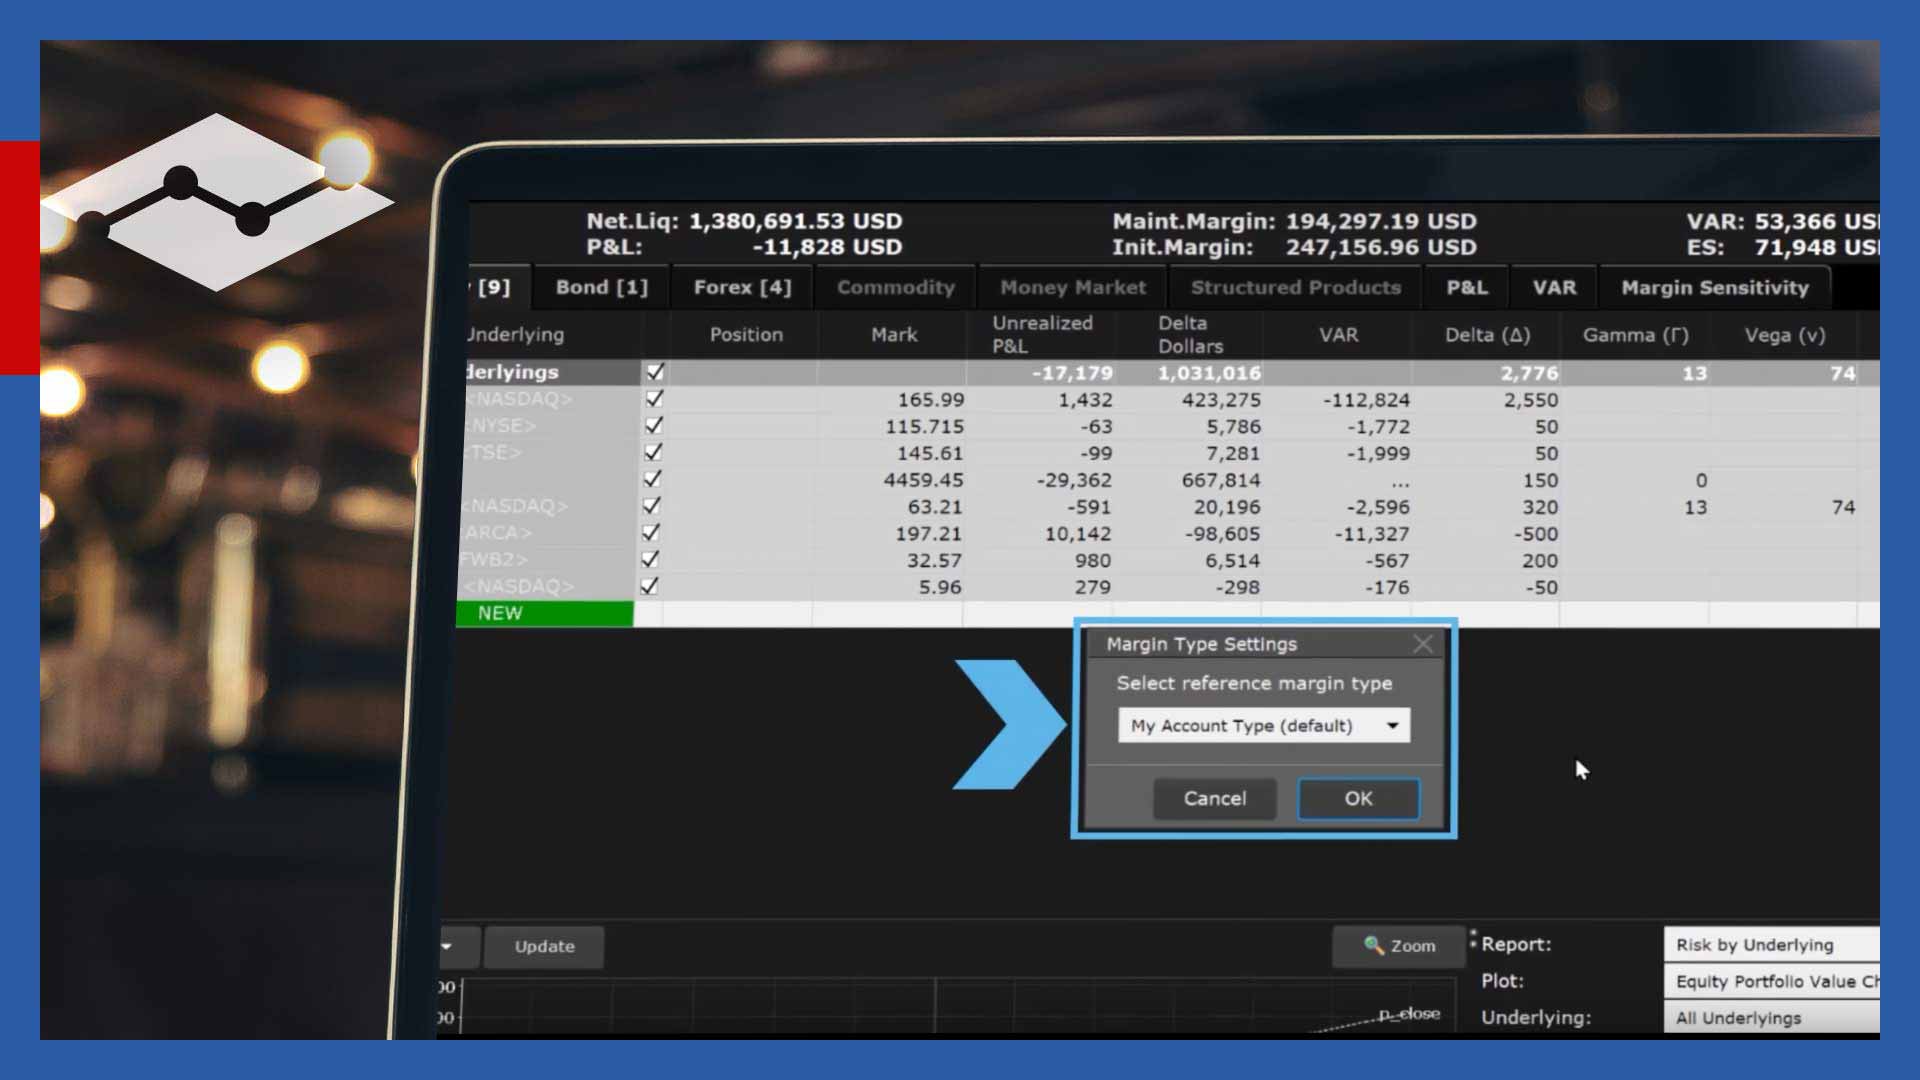Sort by the Unrealized P&L column header
This screenshot has width=1920, height=1080.
click(x=1041, y=334)
